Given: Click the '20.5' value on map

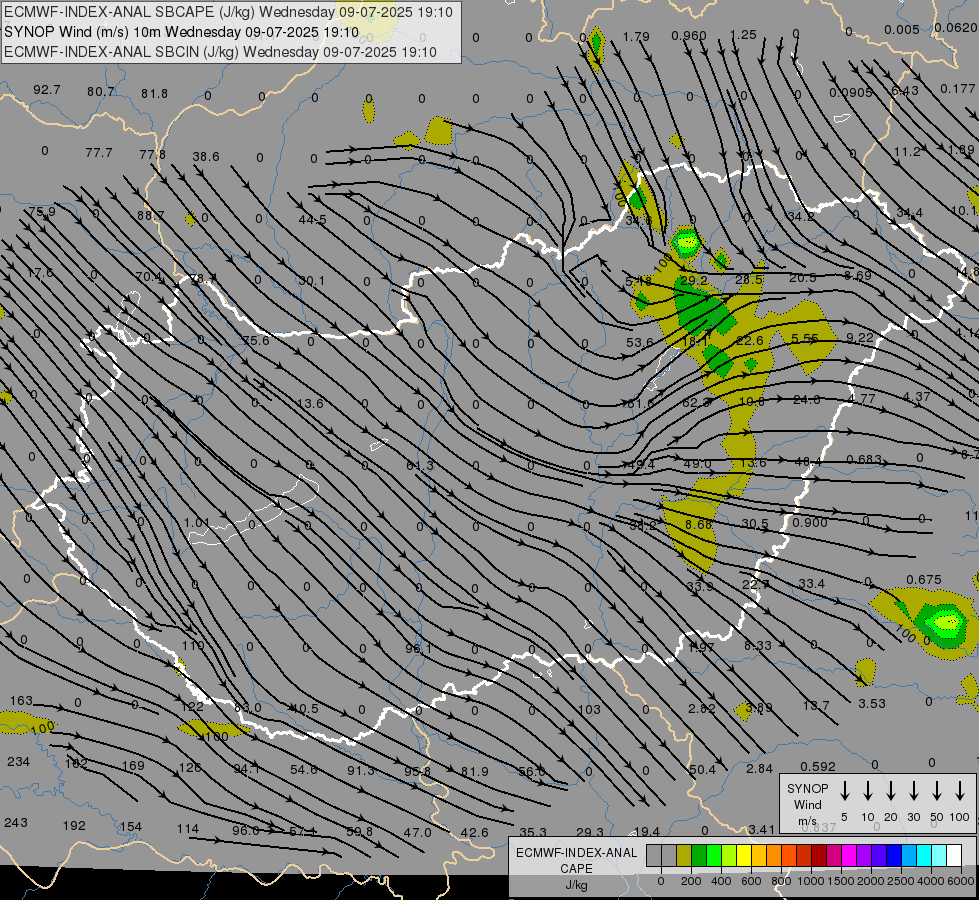Looking at the screenshot, I should point(803,277).
